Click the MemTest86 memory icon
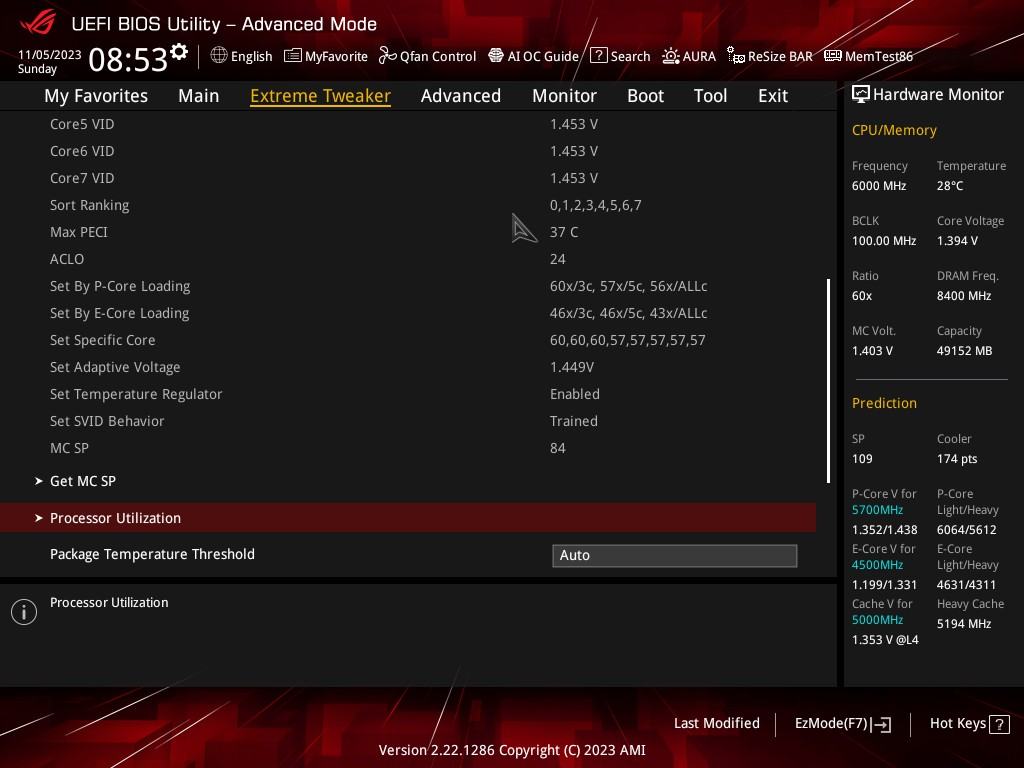 833,56
